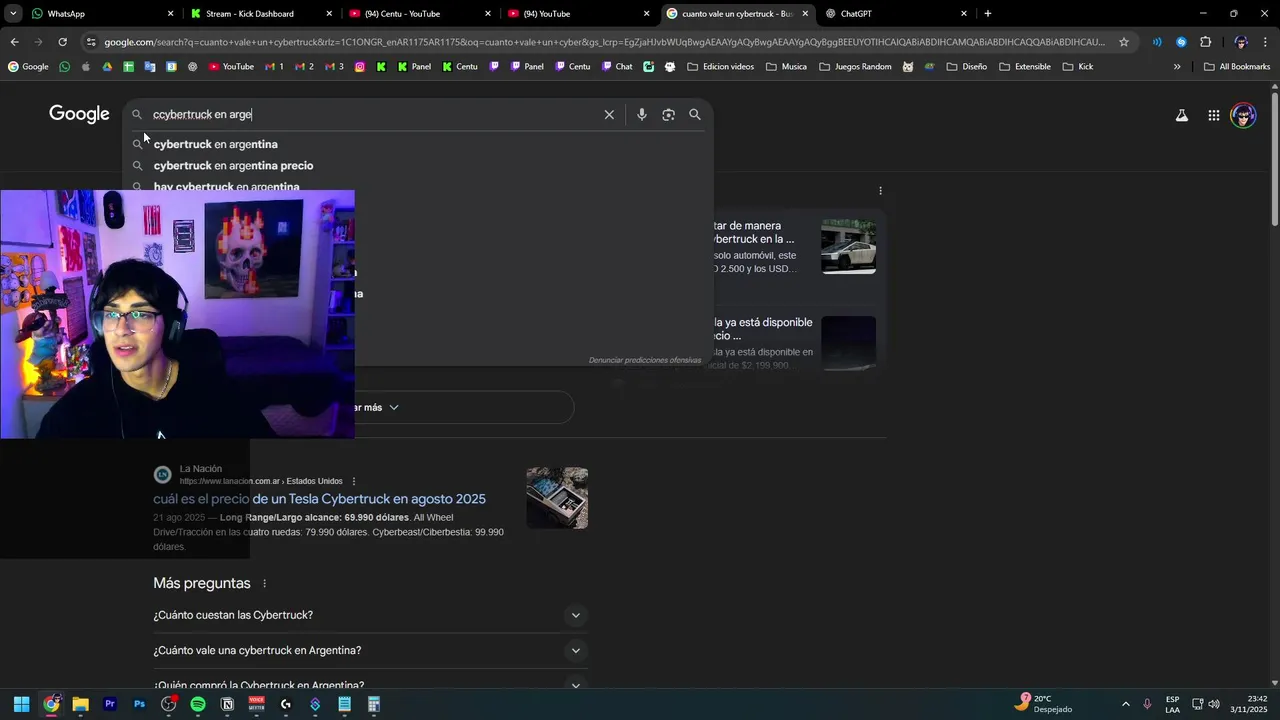Open the Extensible bookmark folder
This screenshot has height=720, width=1280.
(x=1024, y=67)
